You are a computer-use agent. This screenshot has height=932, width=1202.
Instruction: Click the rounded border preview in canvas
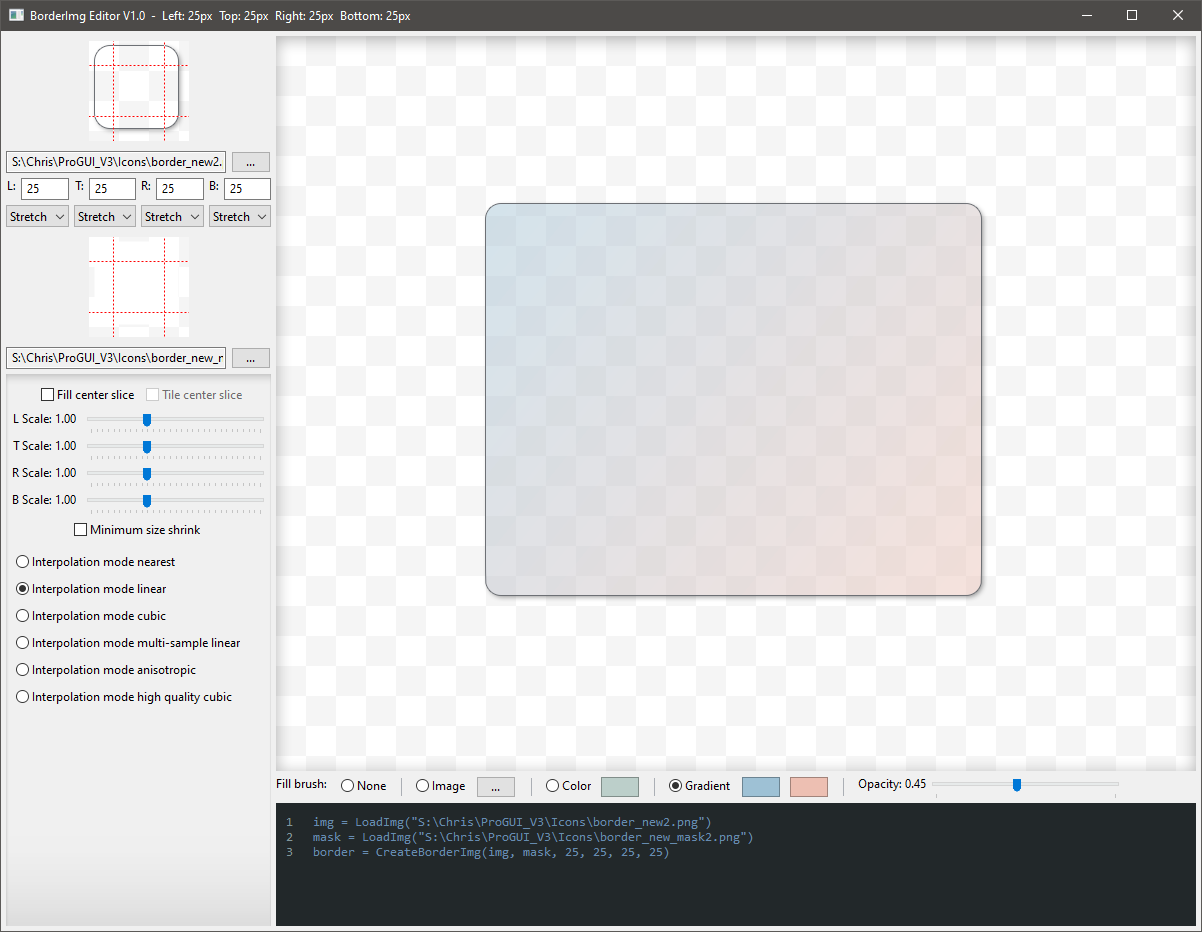point(733,399)
